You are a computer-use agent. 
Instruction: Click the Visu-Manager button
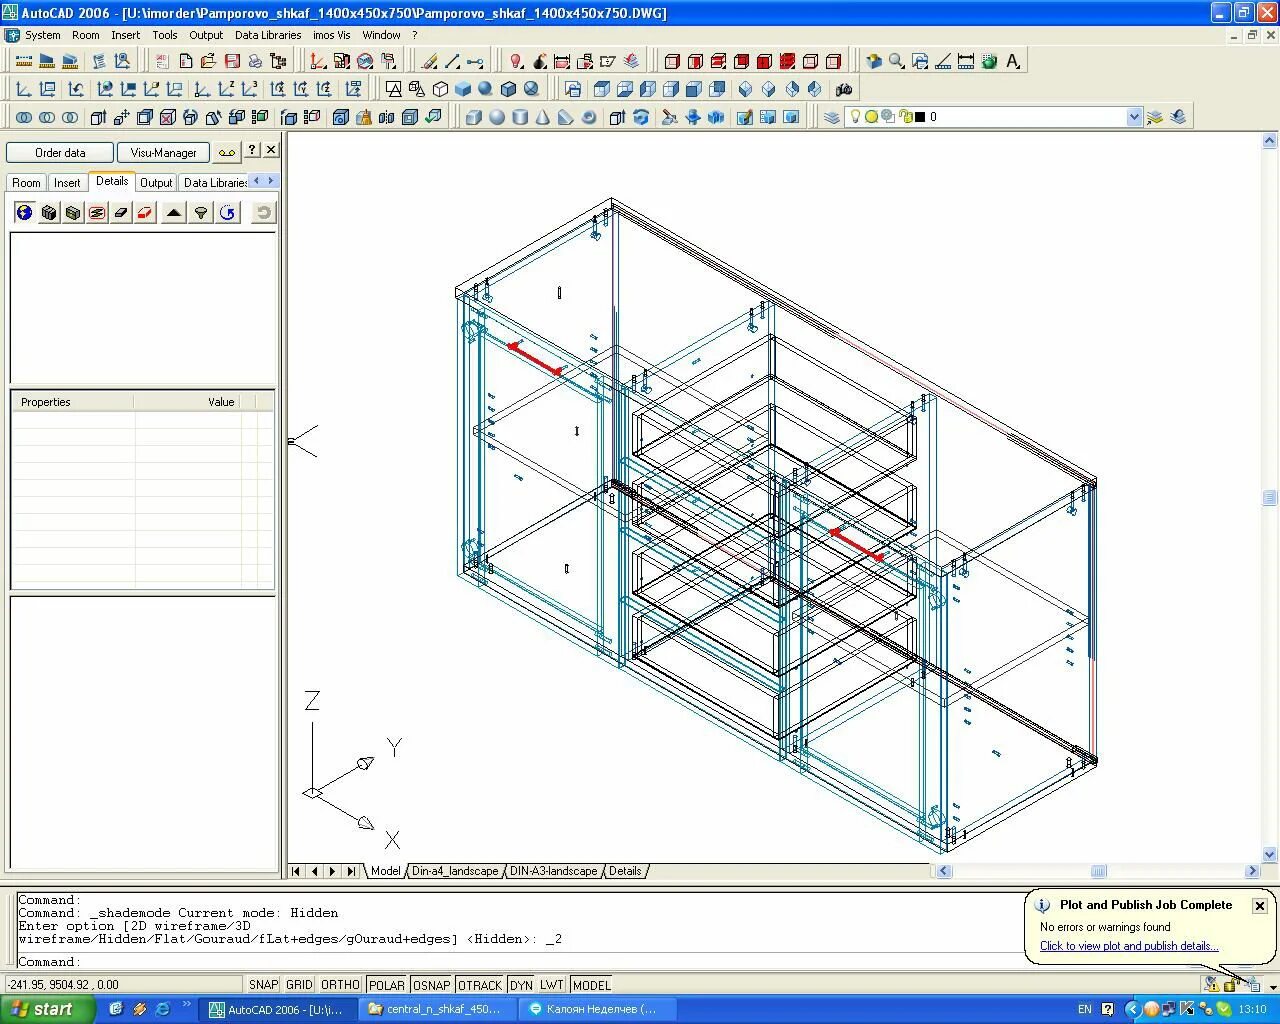[x=163, y=153]
